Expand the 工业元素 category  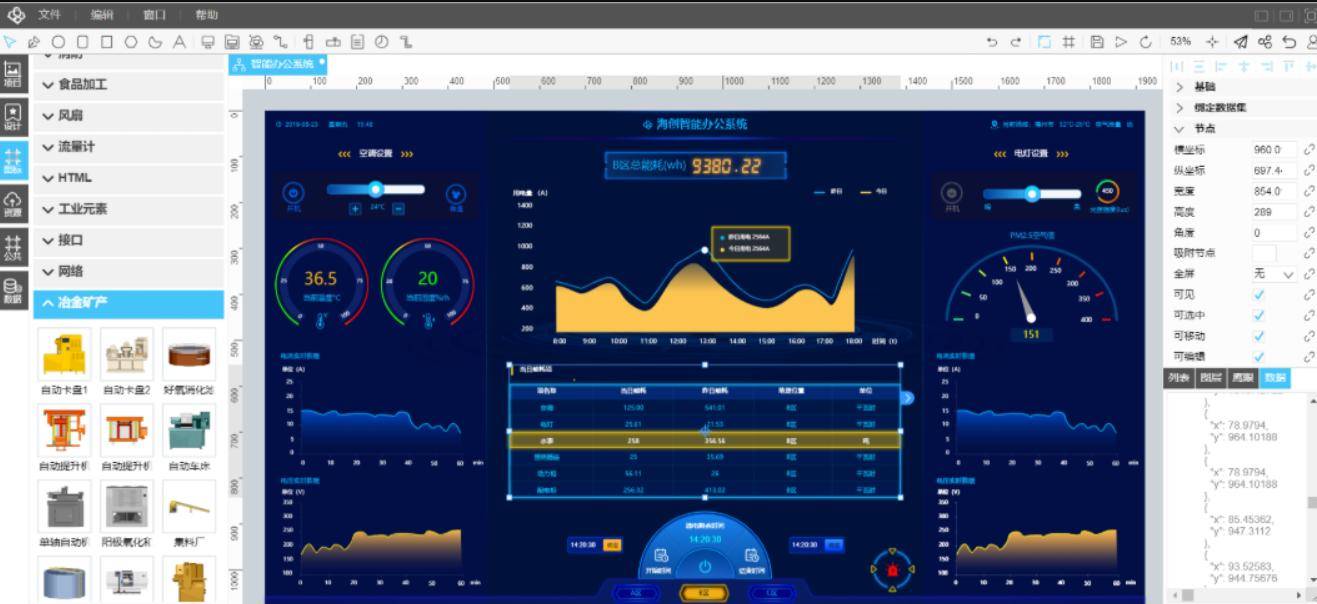(x=128, y=209)
